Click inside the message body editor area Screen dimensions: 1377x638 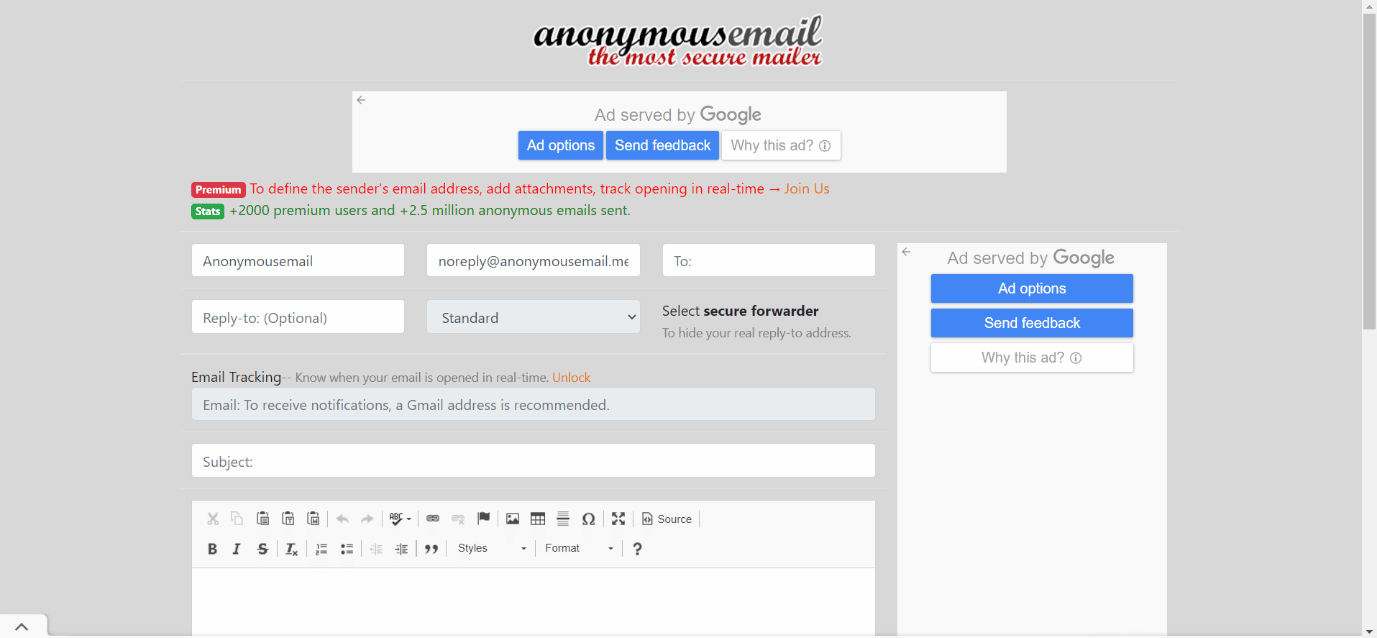pyautogui.click(x=533, y=600)
